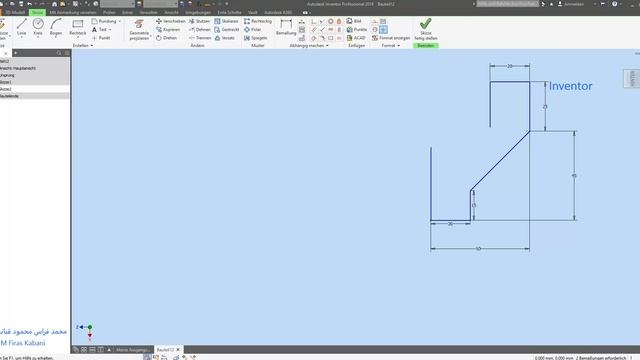Screen dimensions: 640x360
Task: Open the Erste Schritte ribbon tab
Action: click(x=229, y=12)
